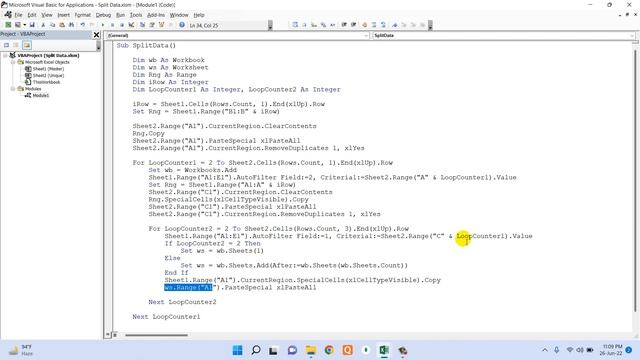Click the View Object icon in Project panel

(x=16, y=45)
